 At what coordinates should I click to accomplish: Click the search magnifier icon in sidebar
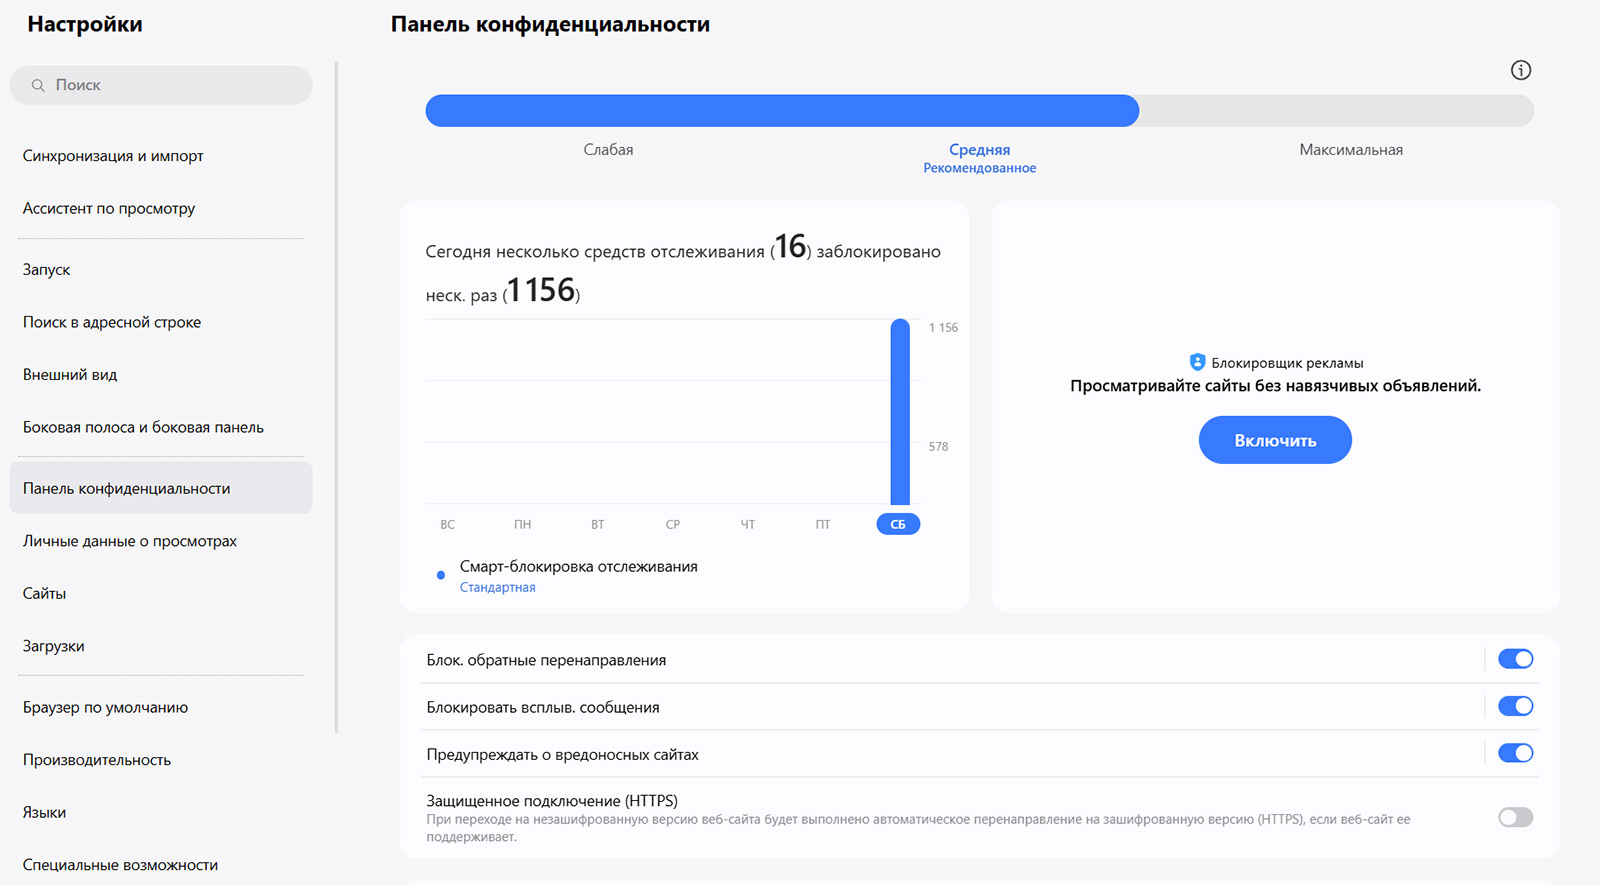pos(38,86)
